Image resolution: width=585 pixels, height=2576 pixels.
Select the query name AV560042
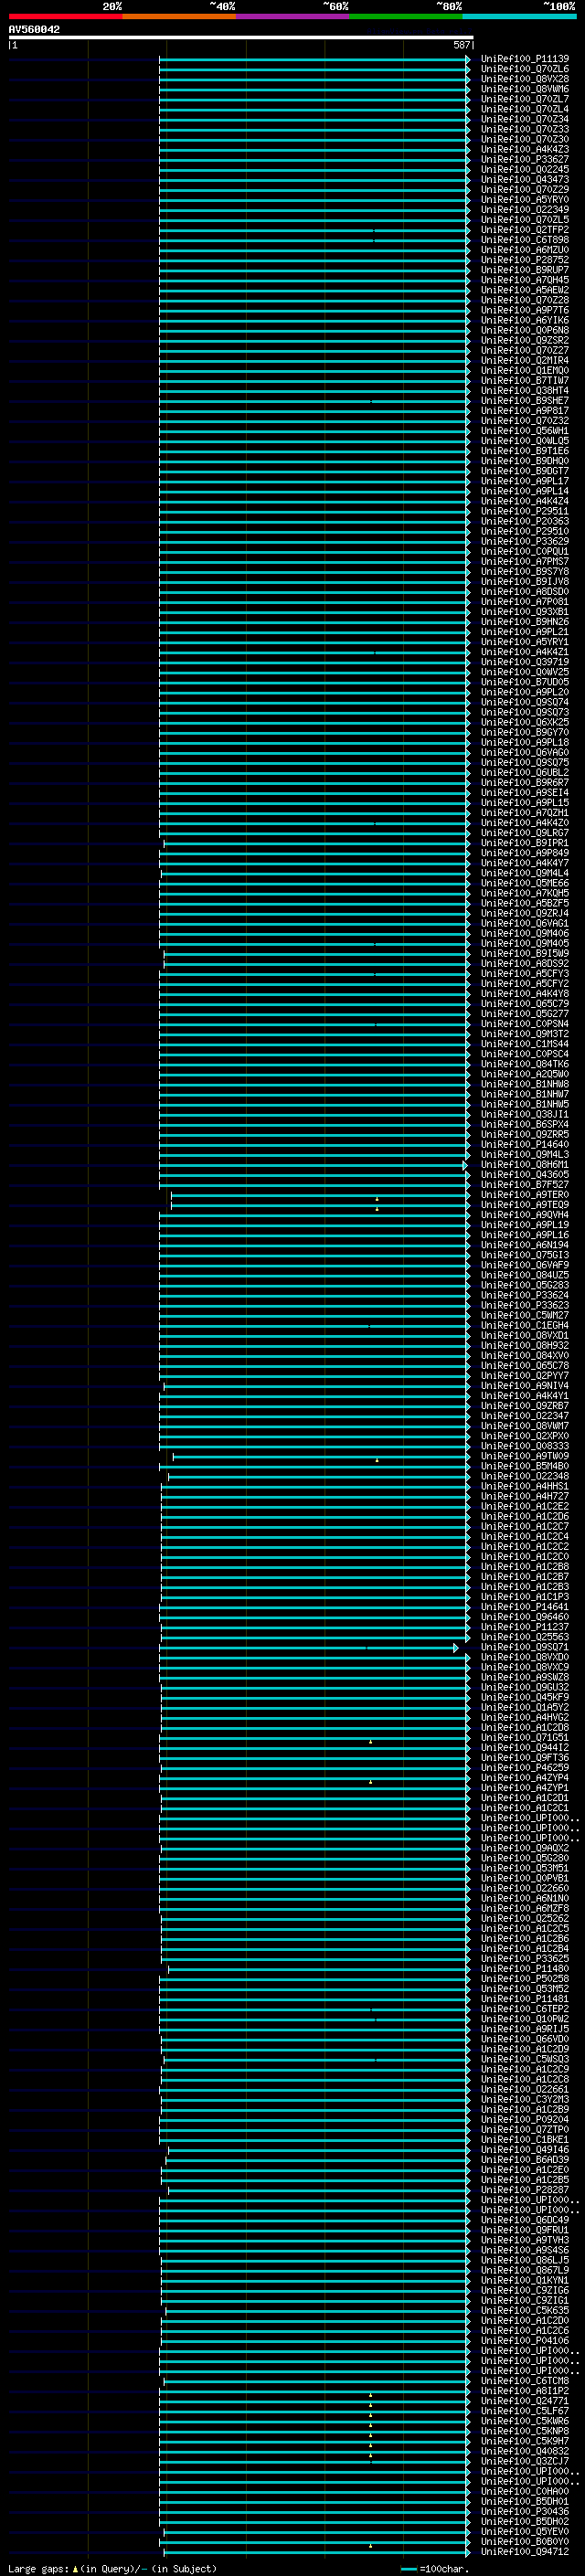click(x=34, y=30)
